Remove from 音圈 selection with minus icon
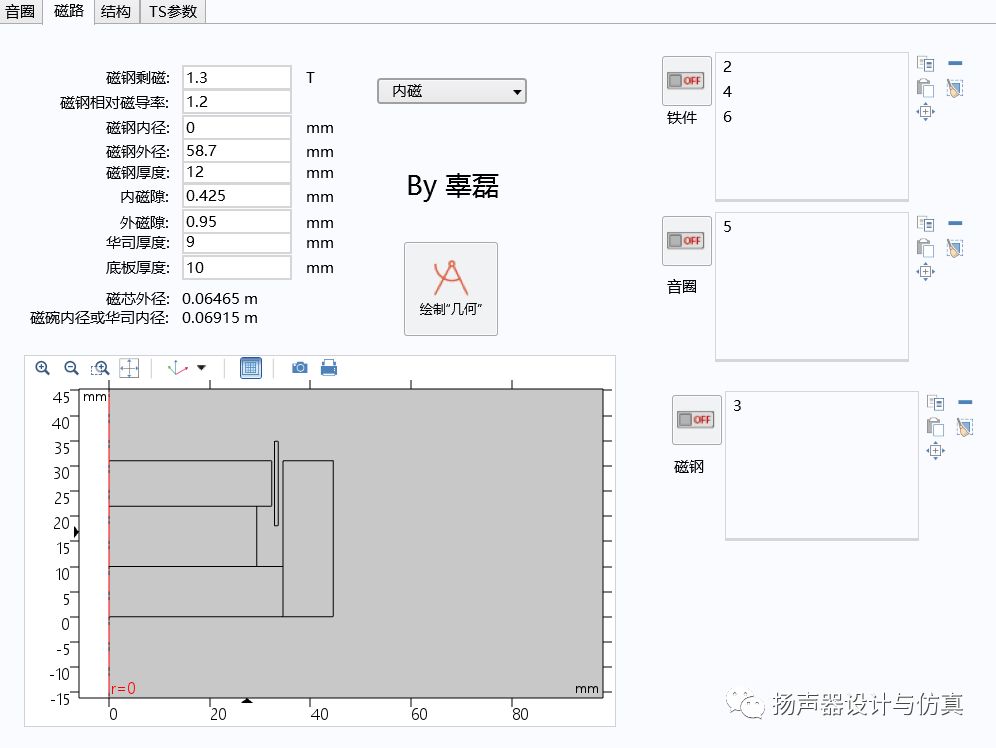The height and width of the screenshot is (748, 996). pyautogui.click(x=954, y=223)
